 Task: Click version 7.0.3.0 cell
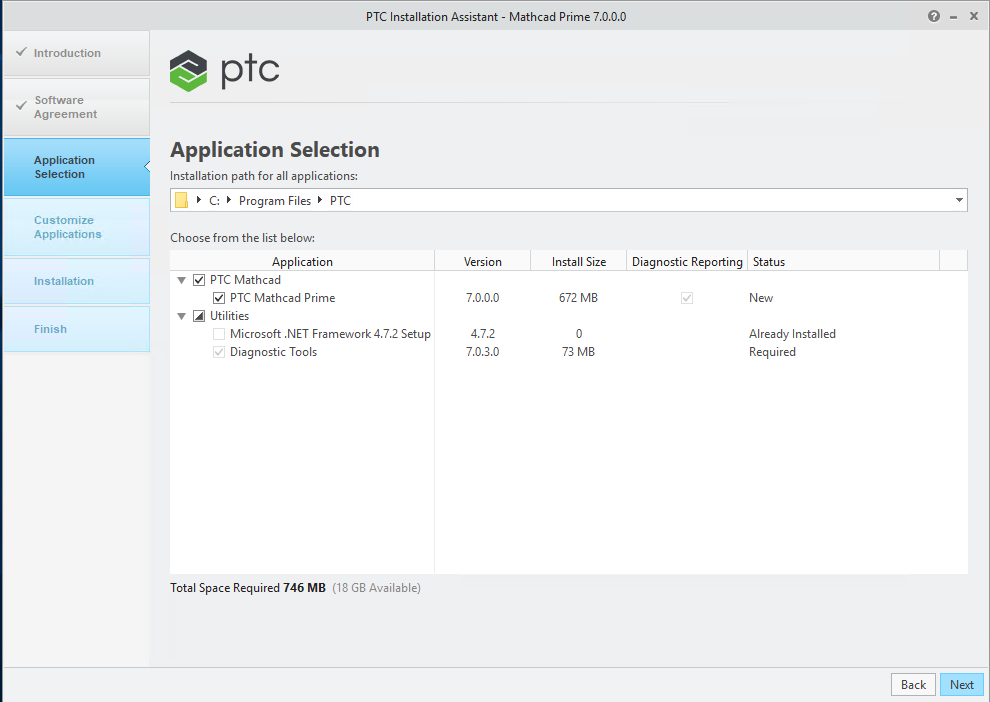[482, 352]
